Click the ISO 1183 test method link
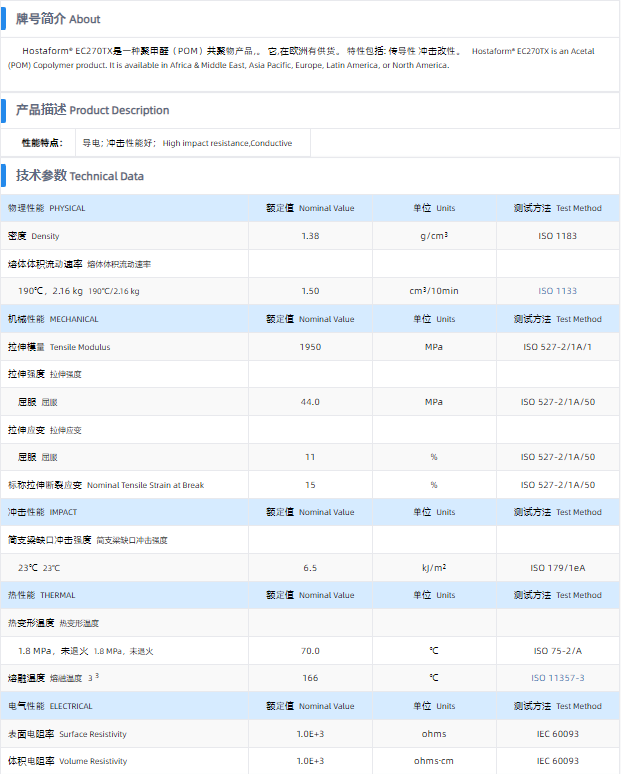The width and height of the screenshot is (621, 774). [558, 236]
